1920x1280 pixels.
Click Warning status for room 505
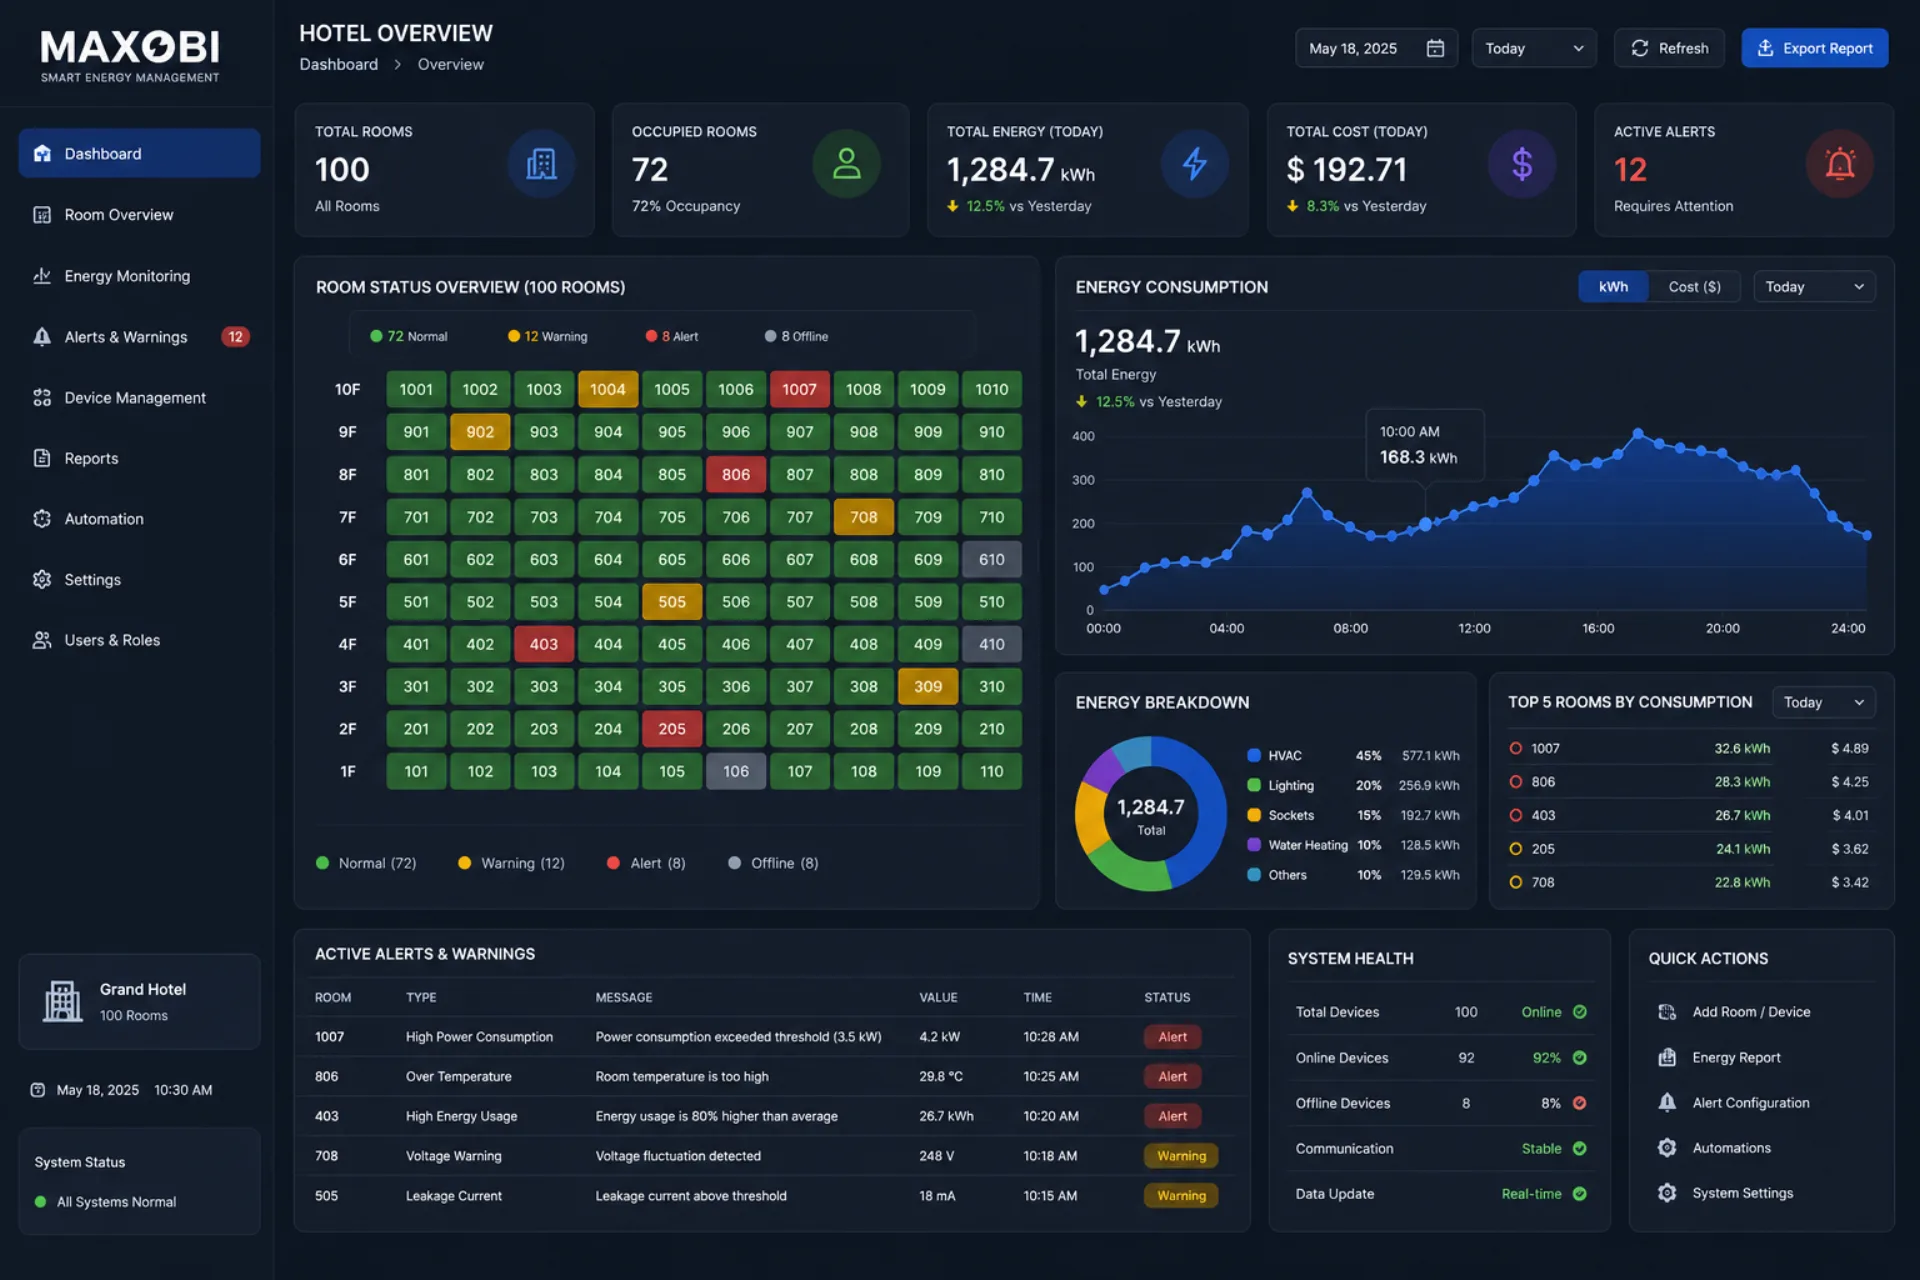click(x=1181, y=1196)
